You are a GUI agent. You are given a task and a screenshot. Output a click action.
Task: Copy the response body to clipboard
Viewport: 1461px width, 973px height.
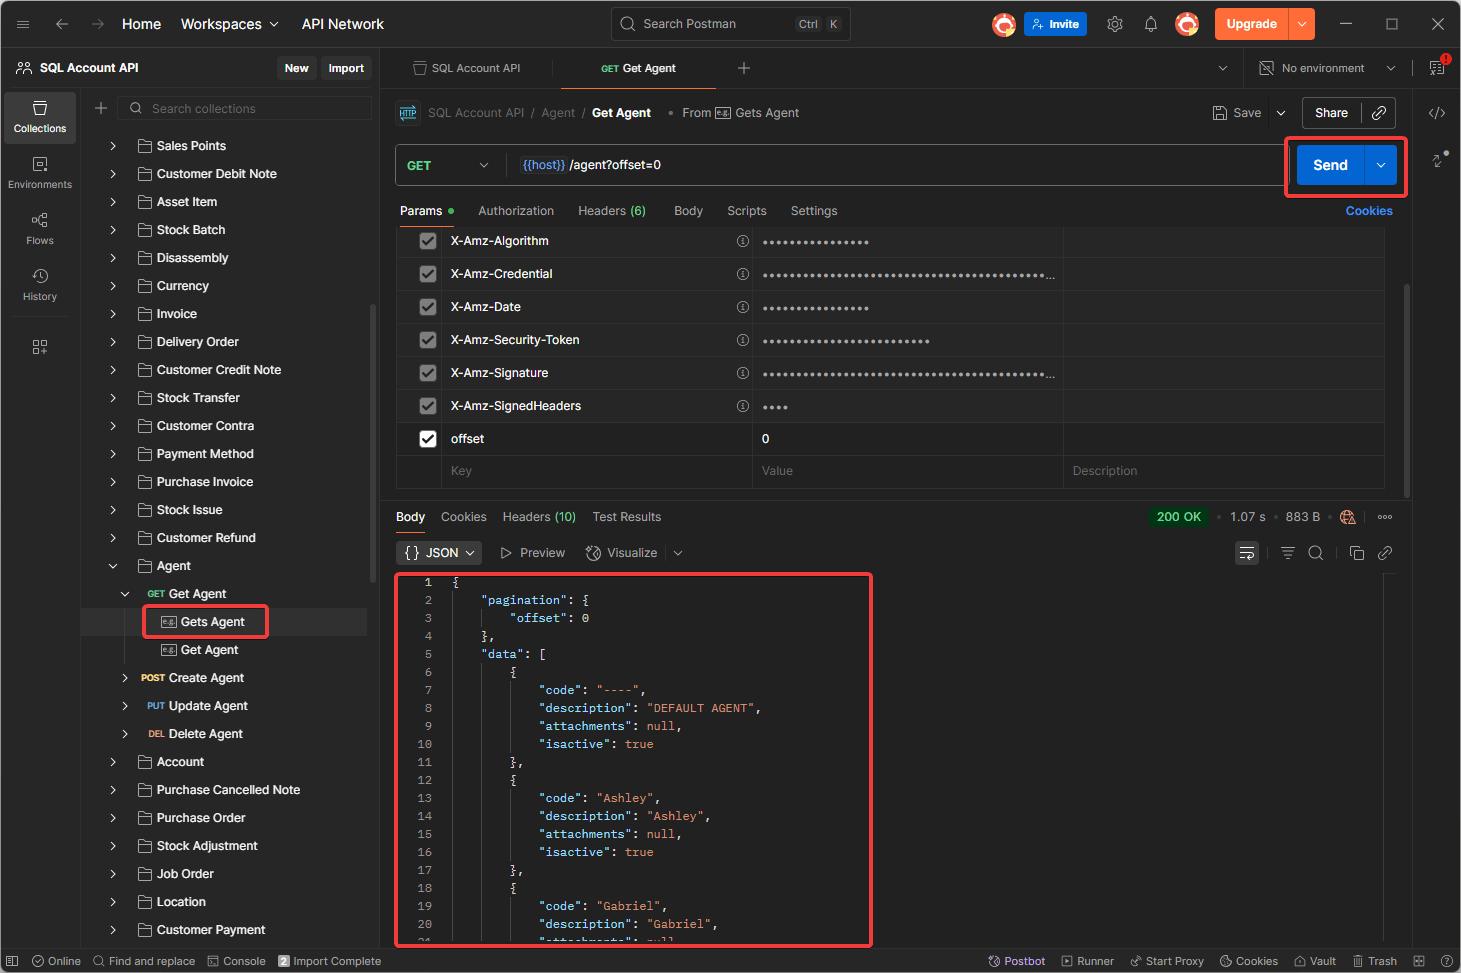pos(1357,553)
